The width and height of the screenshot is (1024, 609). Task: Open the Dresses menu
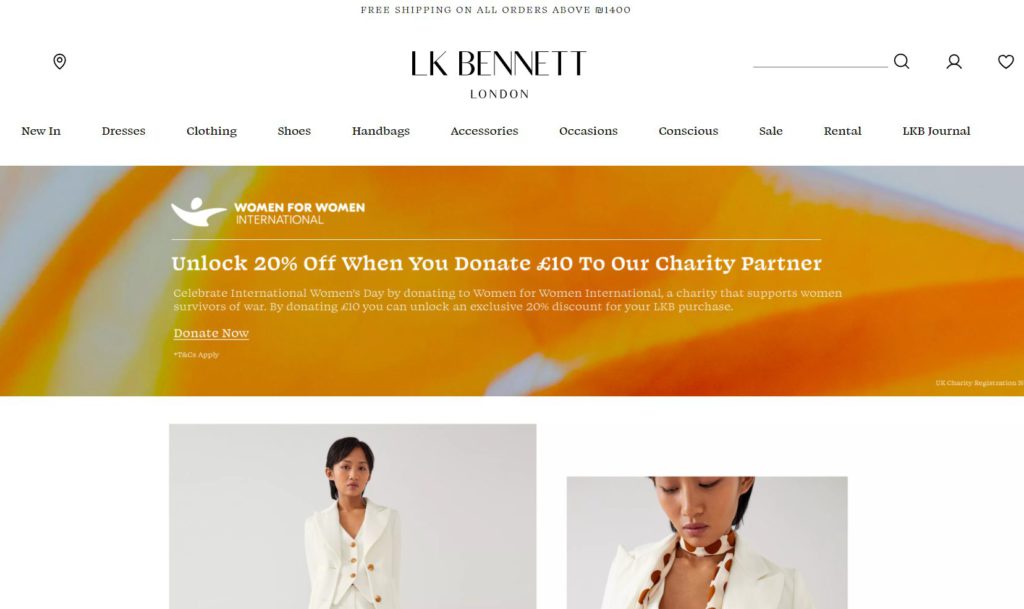(x=123, y=131)
